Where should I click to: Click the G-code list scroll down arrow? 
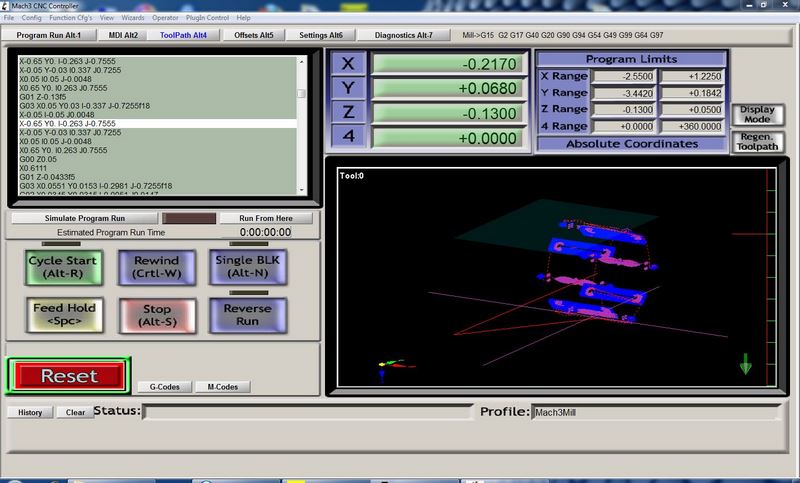click(x=302, y=190)
